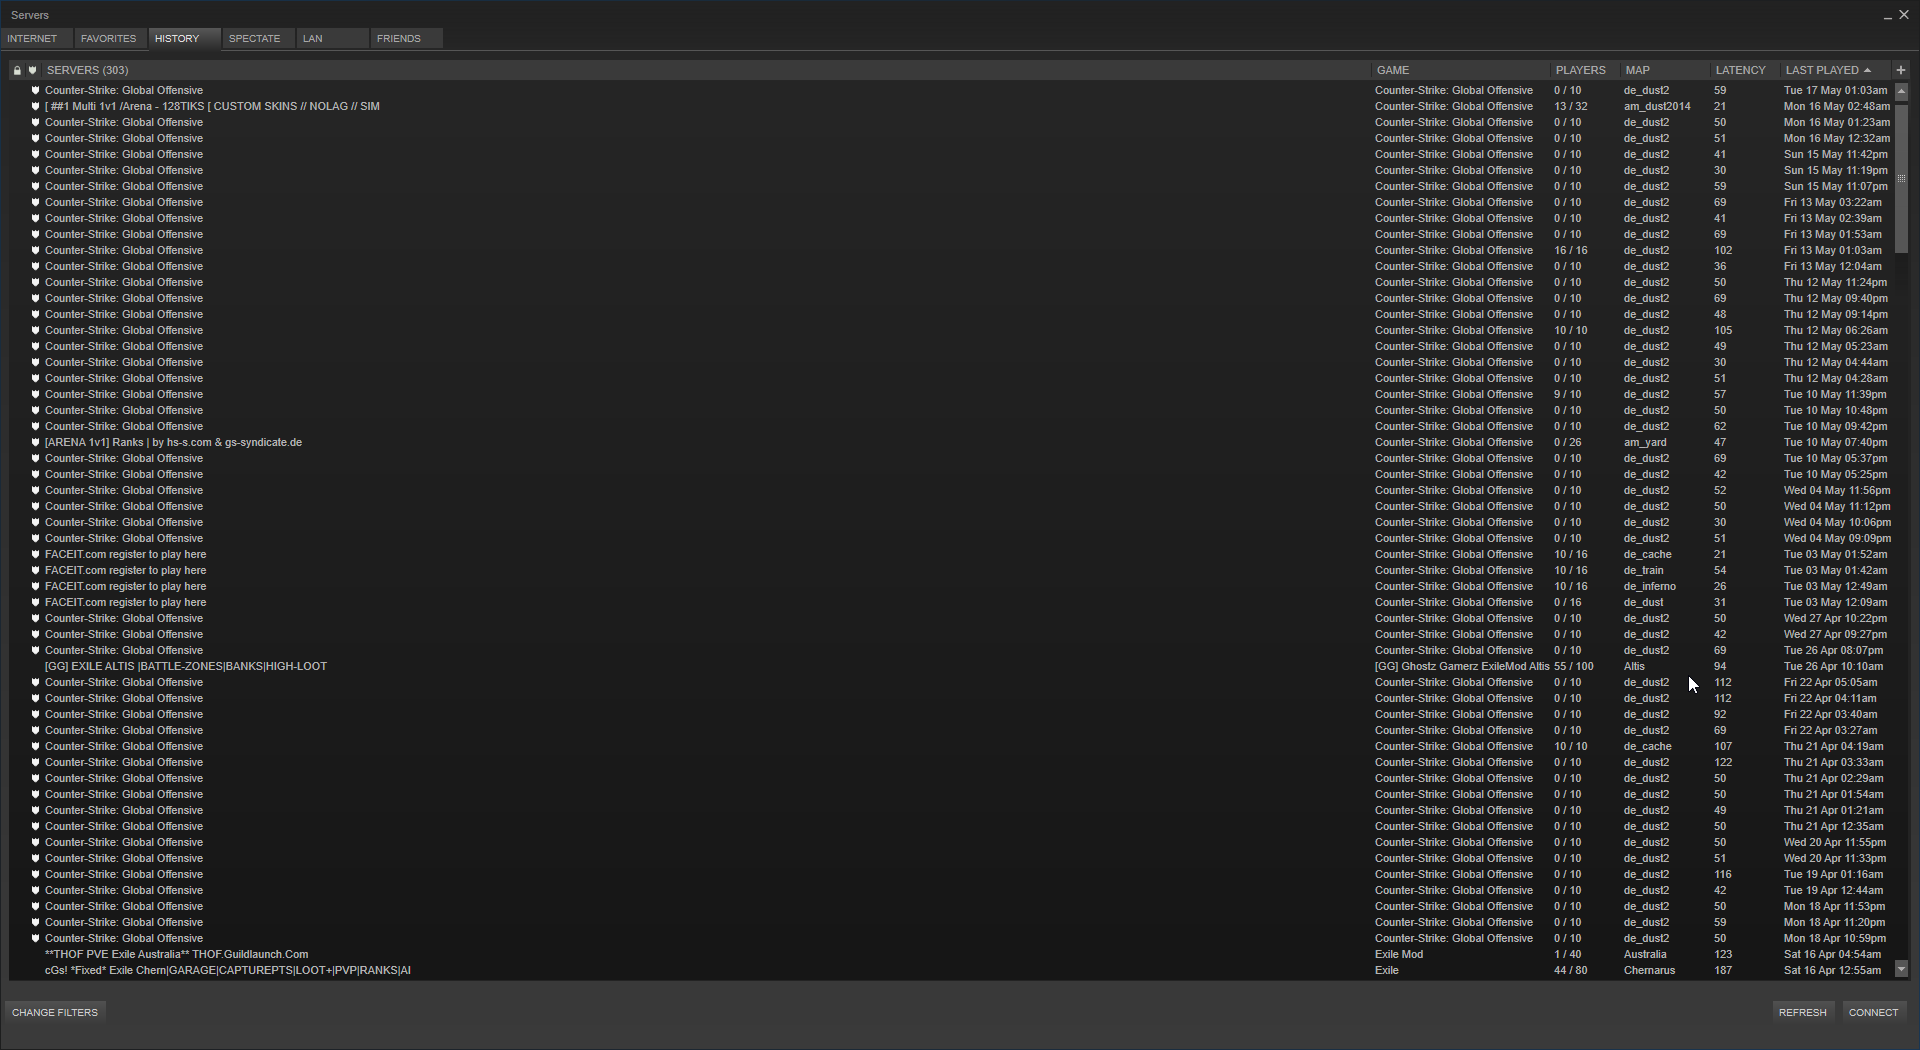Click the vertical scrollbar thumb of server list

tap(1901, 177)
